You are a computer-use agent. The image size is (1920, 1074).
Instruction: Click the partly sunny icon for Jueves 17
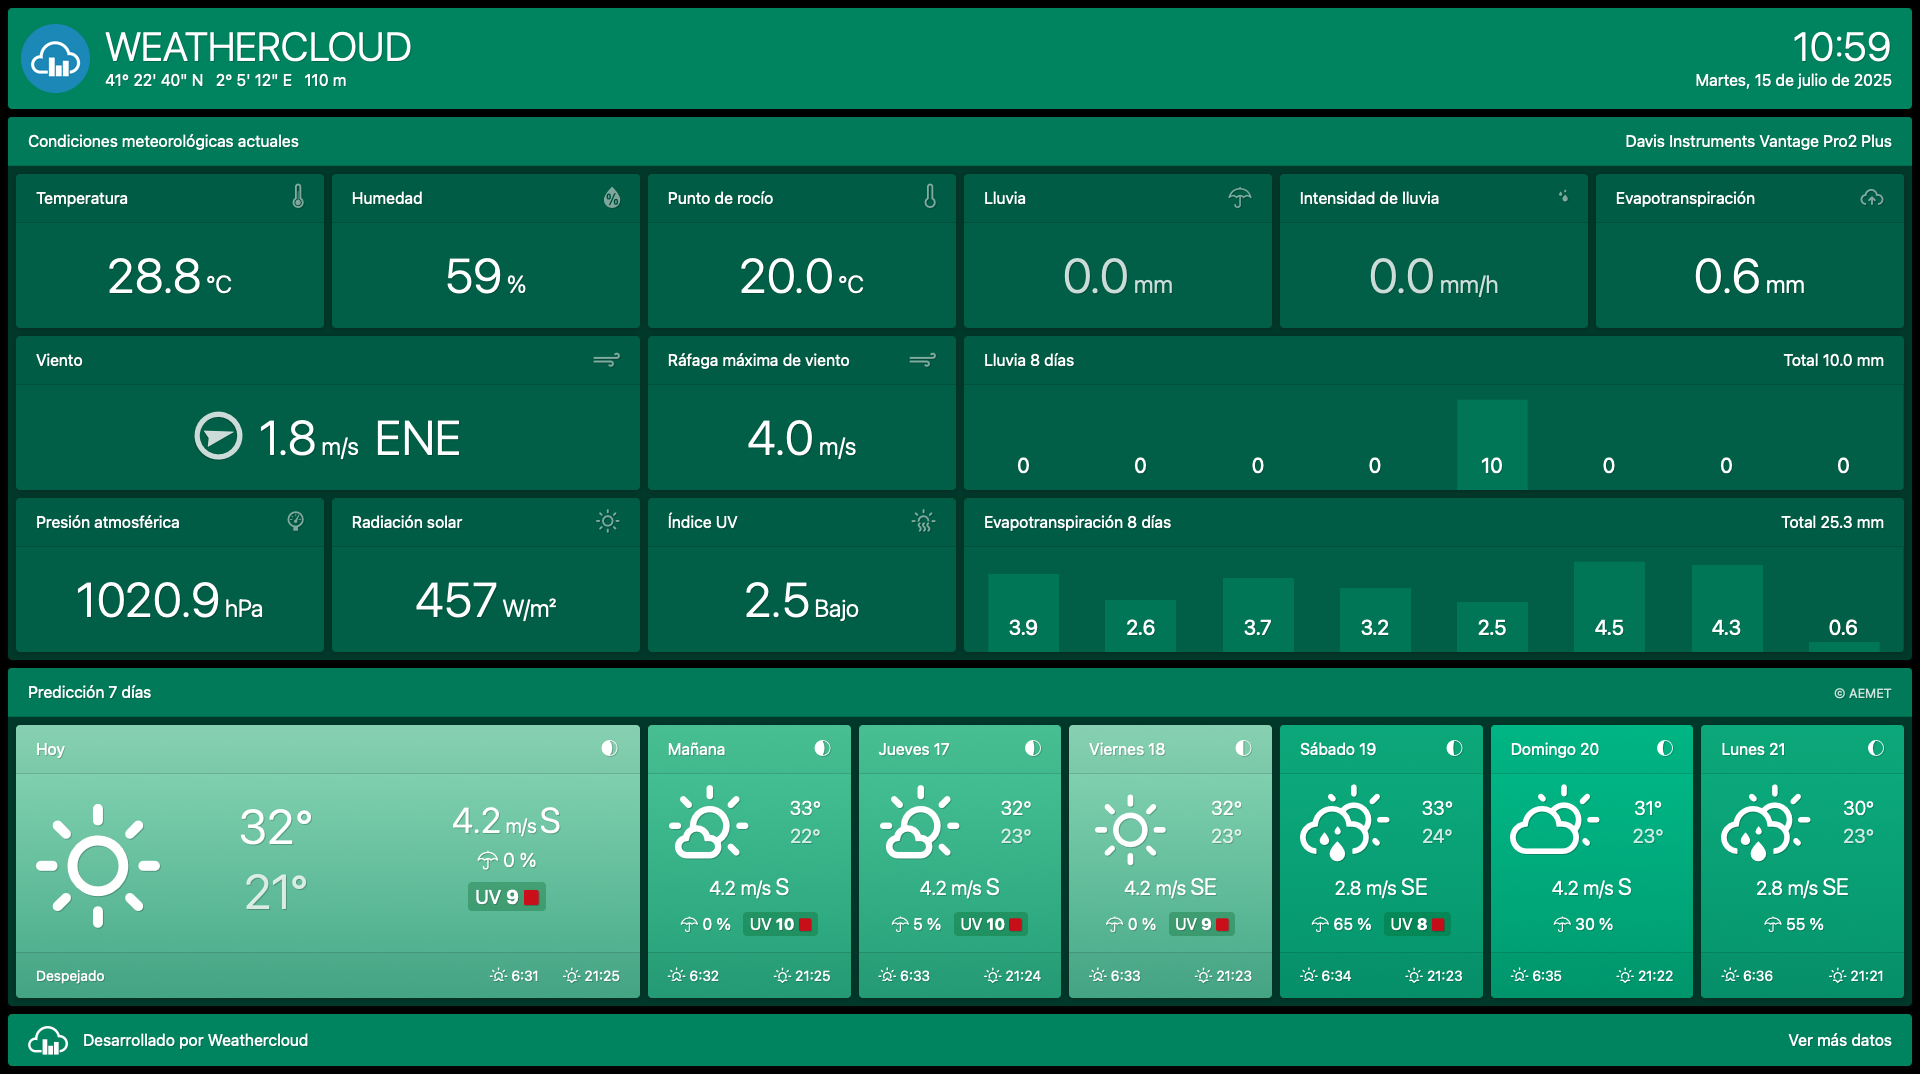(x=919, y=823)
